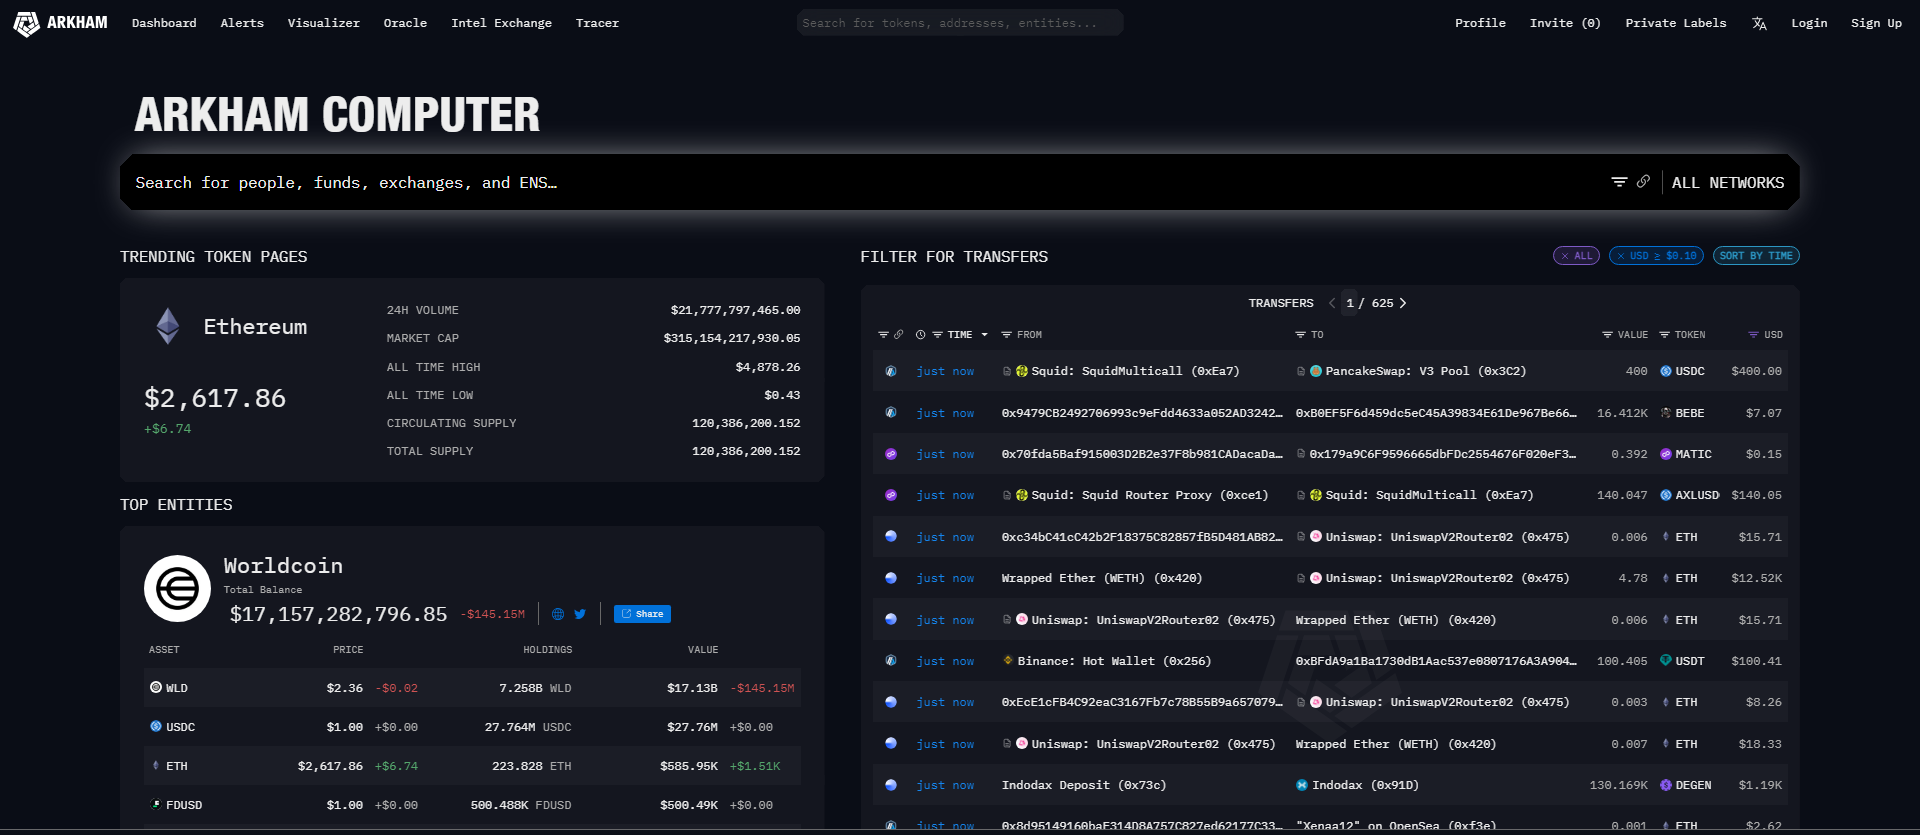This screenshot has height=835, width=1920.
Task: Click the filter icon in the main search bar
Action: 1619,182
